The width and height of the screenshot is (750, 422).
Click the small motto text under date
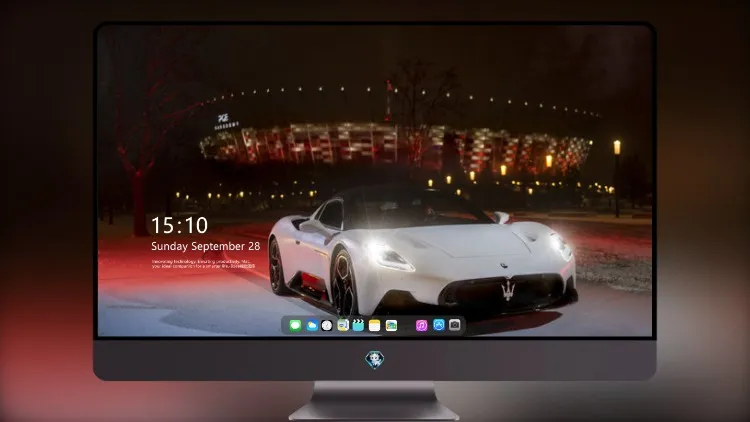click(x=203, y=264)
